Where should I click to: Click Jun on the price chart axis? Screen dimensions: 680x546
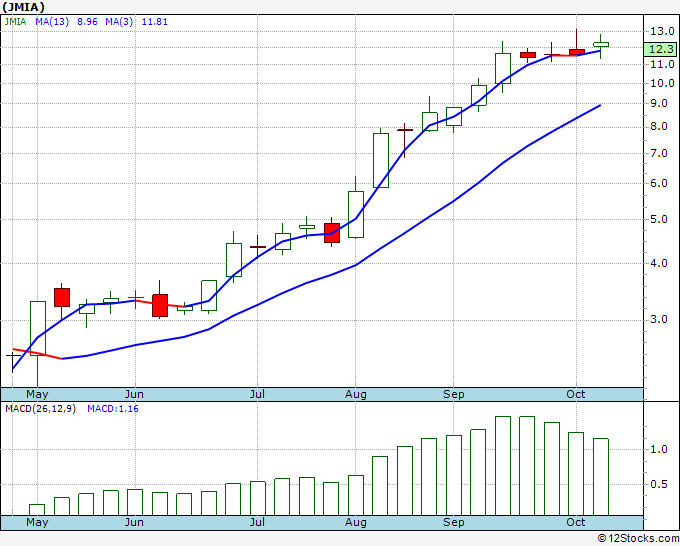(x=134, y=395)
